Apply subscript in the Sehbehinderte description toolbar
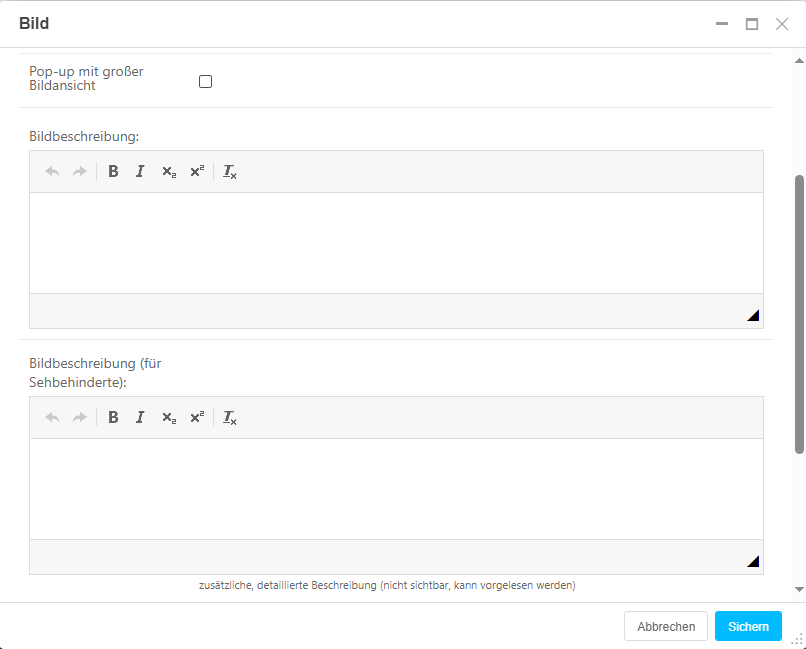The height and width of the screenshot is (649, 806). coord(169,417)
